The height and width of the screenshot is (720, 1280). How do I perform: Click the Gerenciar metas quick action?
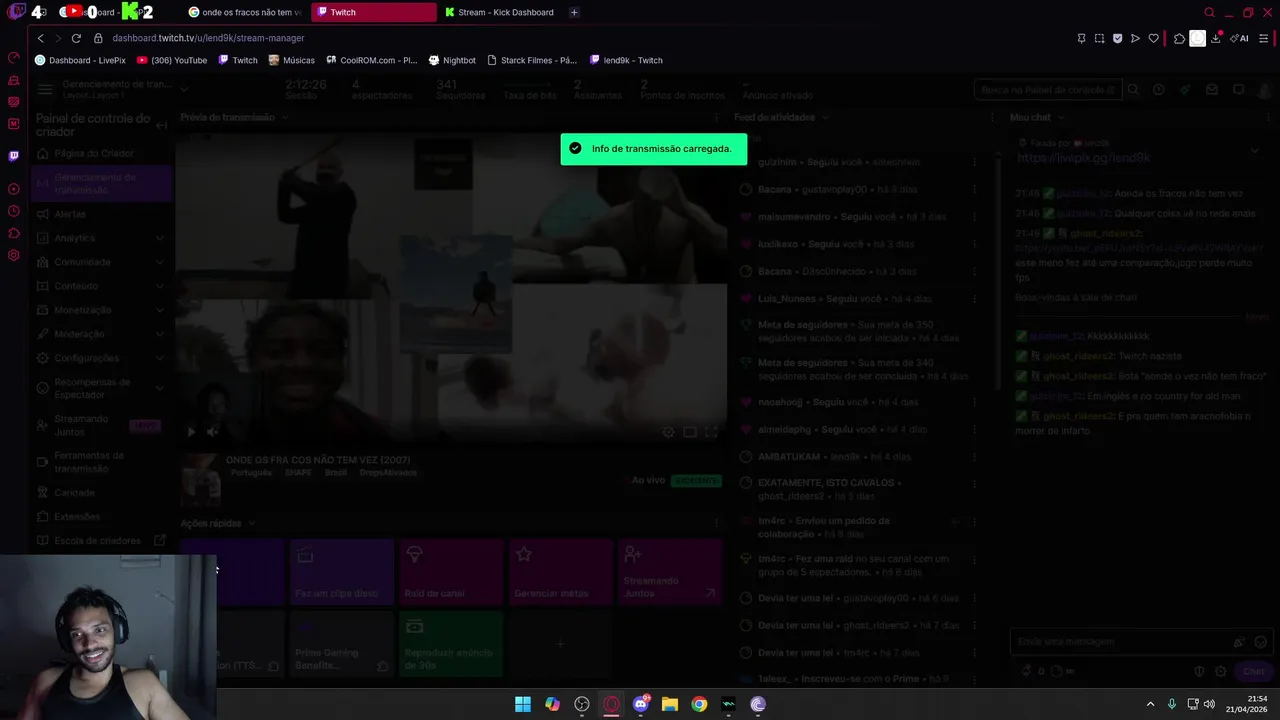click(560, 573)
